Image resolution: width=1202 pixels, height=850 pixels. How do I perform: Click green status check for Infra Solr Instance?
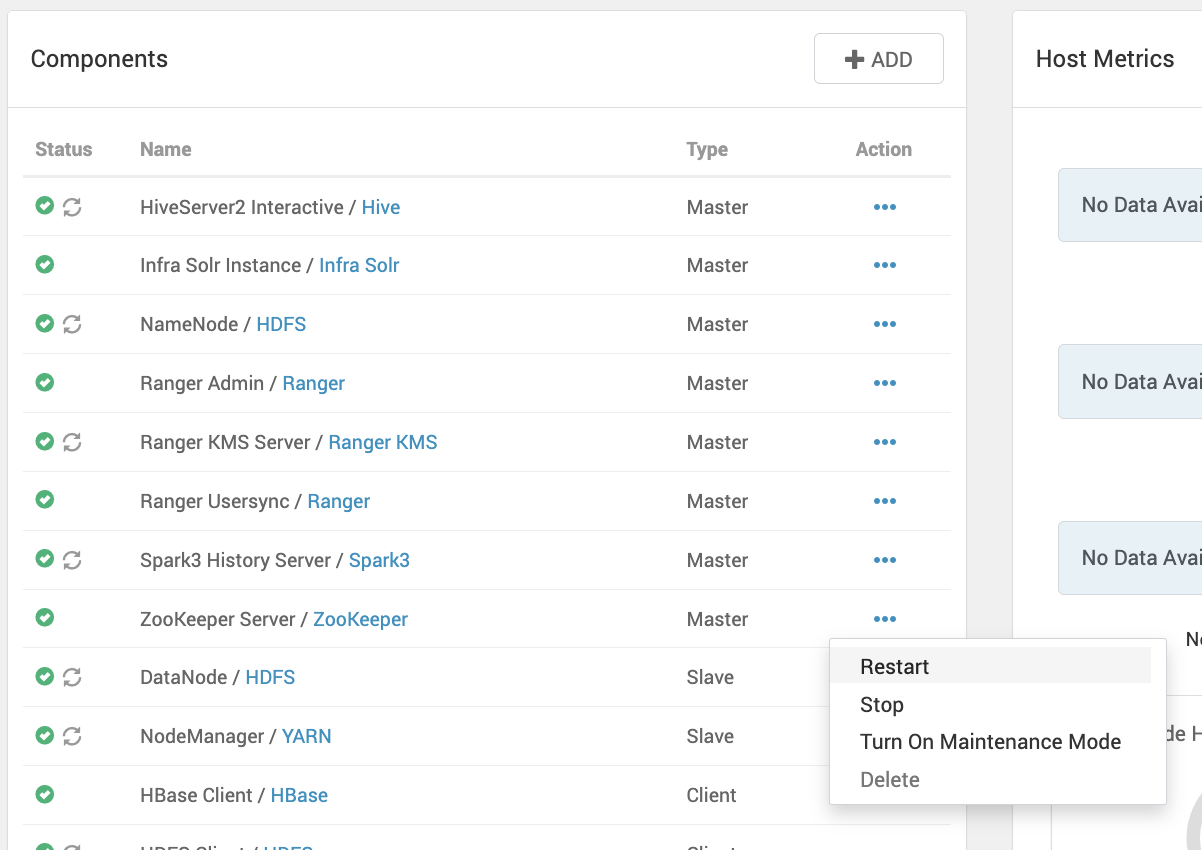click(x=44, y=265)
